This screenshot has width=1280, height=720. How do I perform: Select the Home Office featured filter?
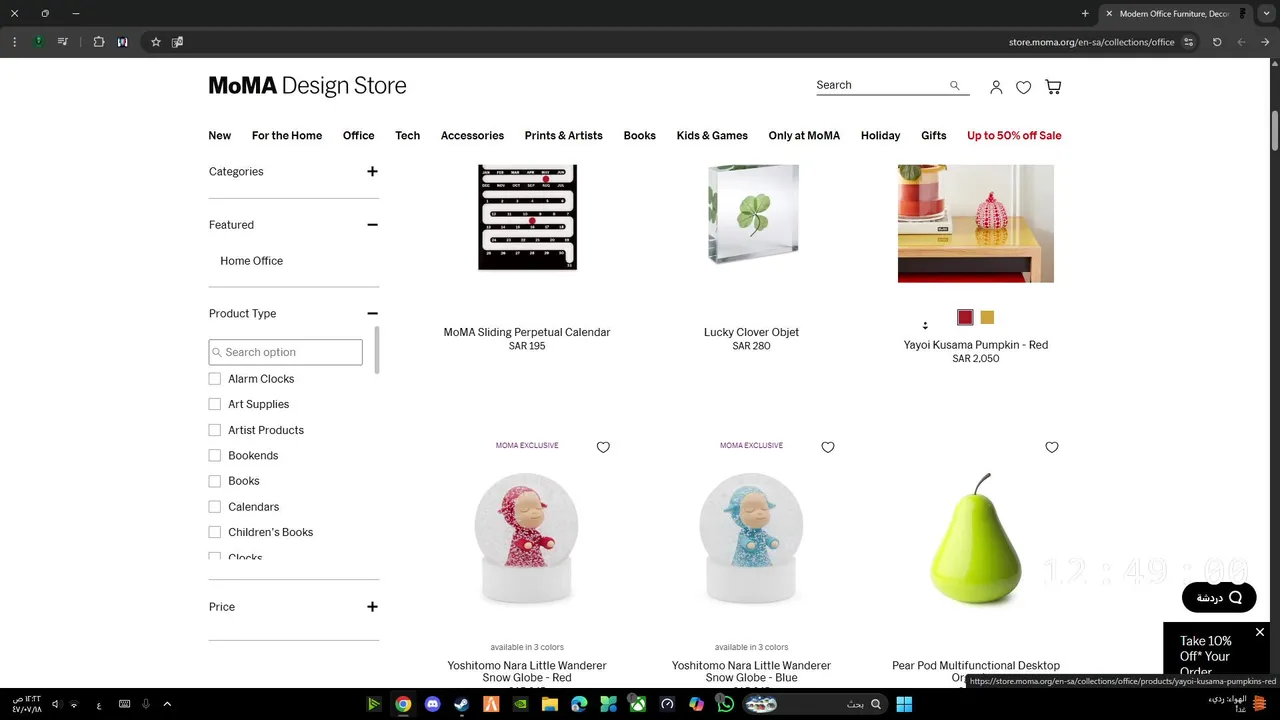pos(251,261)
